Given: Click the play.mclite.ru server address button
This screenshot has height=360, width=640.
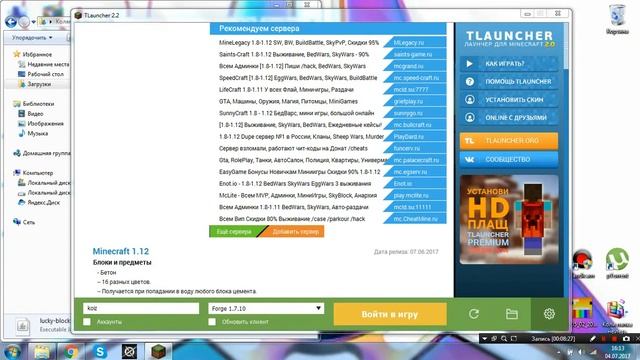Looking at the screenshot, I should pyautogui.click(x=416, y=195).
